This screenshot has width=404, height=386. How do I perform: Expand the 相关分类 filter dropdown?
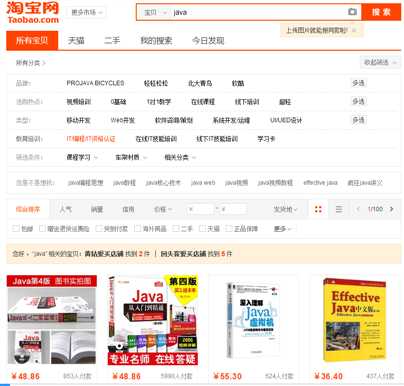[180, 157]
